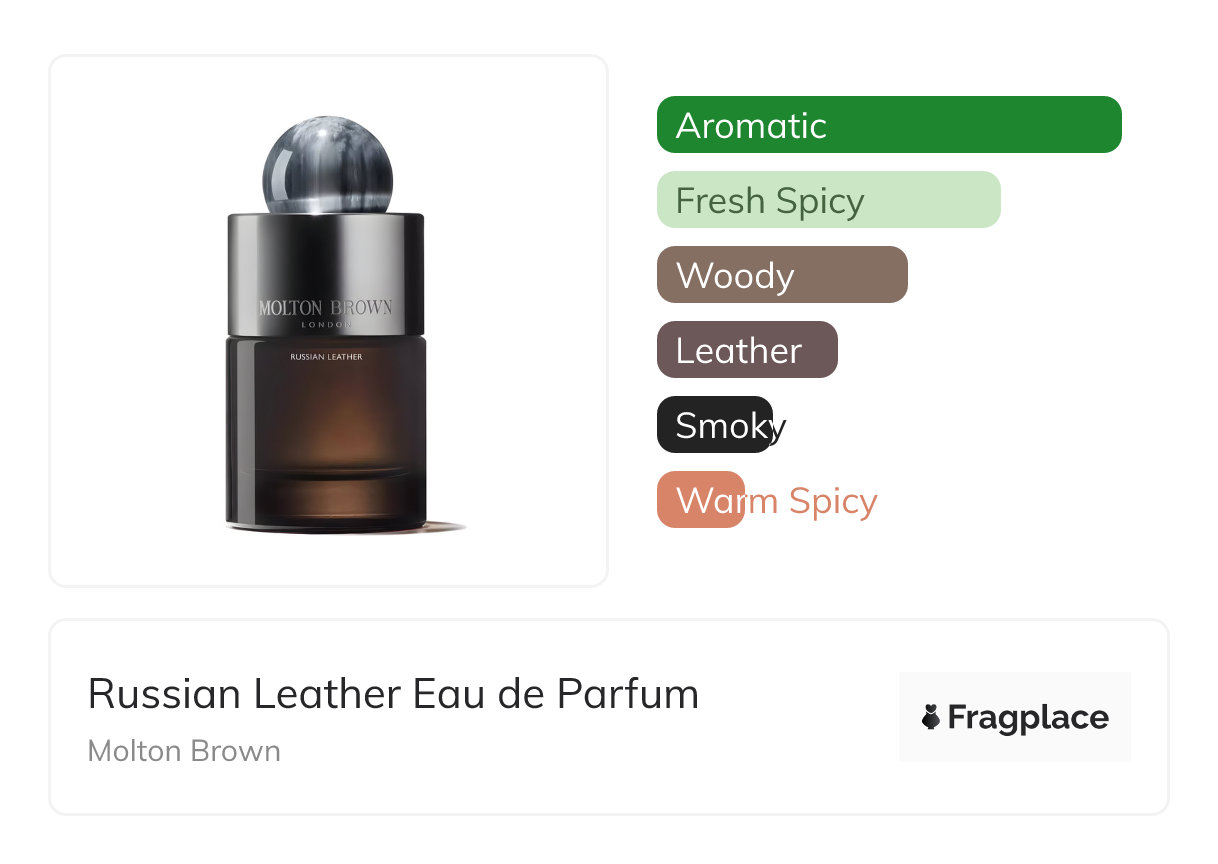The width and height of the screenshot is (1218, 864).
Task: Select the Fresh Spicy accord bar
Action: click(x=829, y=200)
